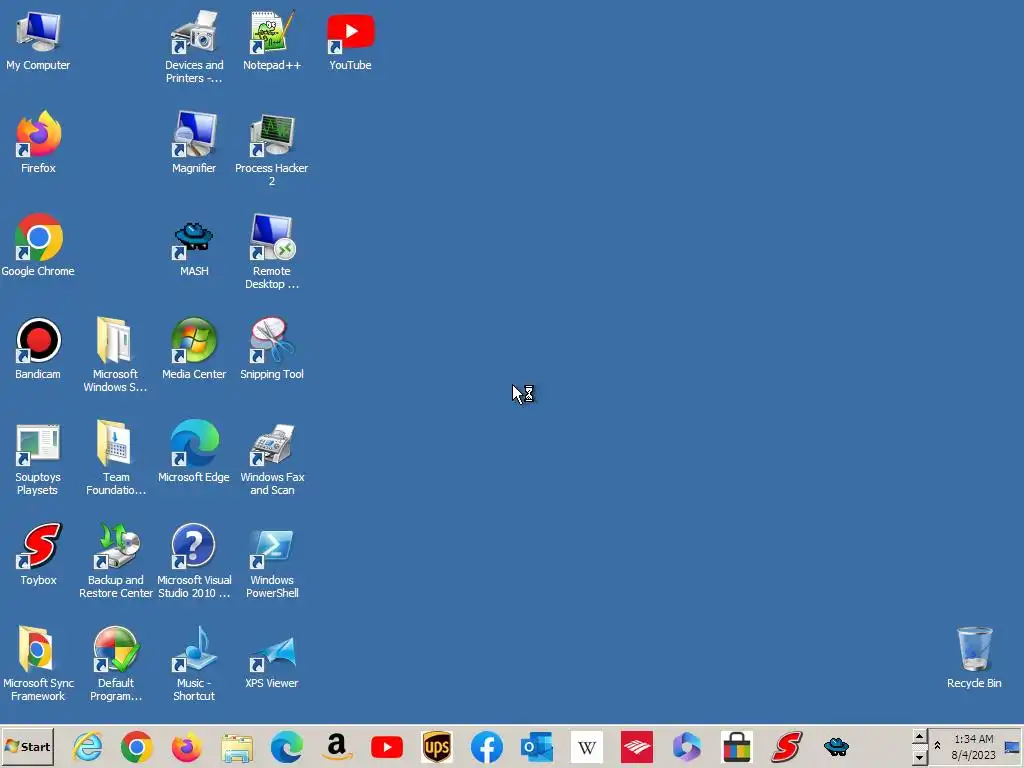This screenshot has height=768, width=1024.
Task: Open UPS taskbar shortcut
Action: (x=437, y=746)
